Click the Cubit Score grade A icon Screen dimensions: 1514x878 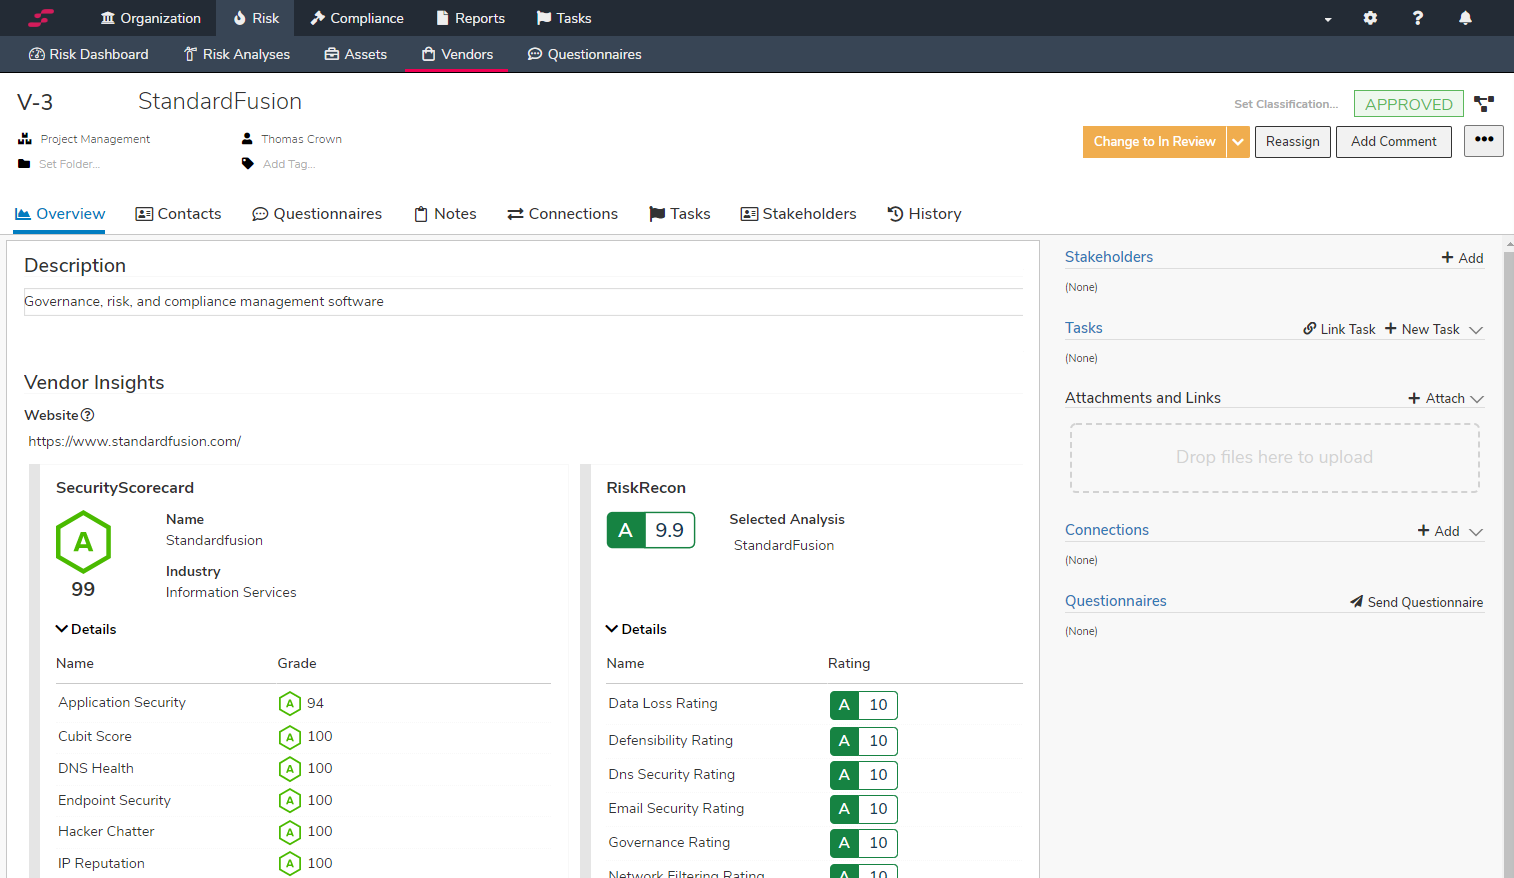pyautogui.click(x=290, y=737)
